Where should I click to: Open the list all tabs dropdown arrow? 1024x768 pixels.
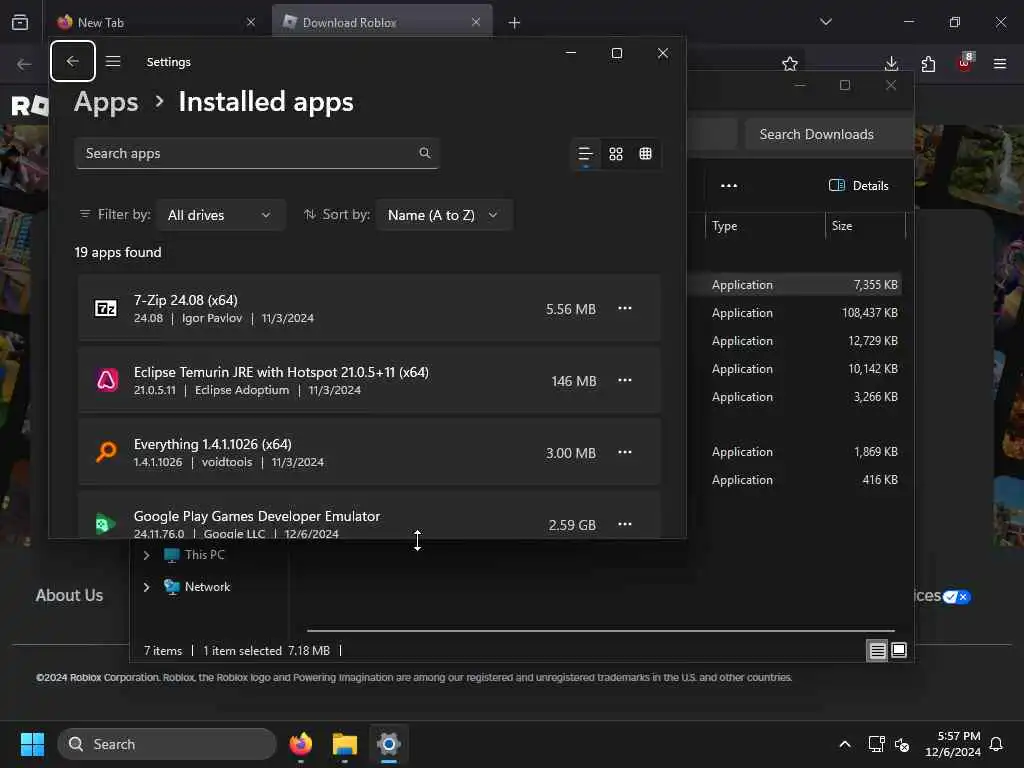point(826,22)
